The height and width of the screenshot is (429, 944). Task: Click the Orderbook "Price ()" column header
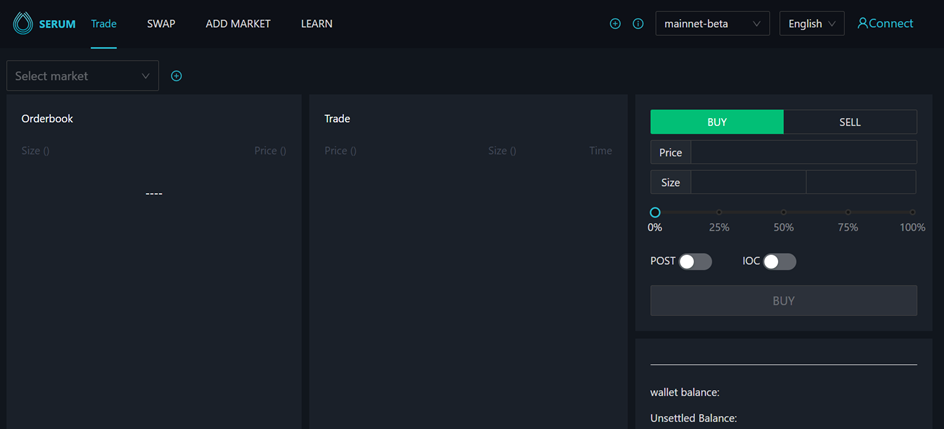[270, 150]
